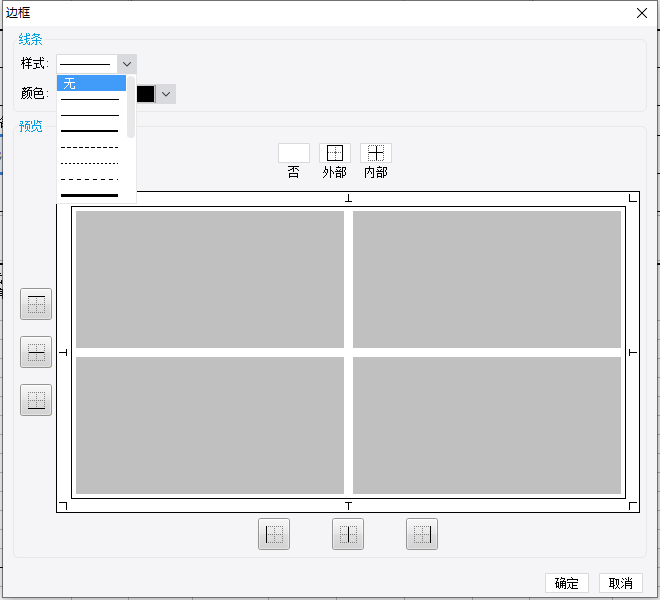Toggle the left border button
Viewport: 660px width, 600px height.
click(274, 534)
